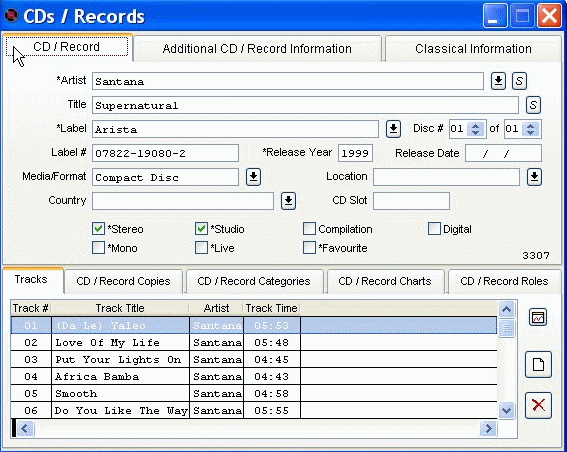
Task: Click track time '04:58'
Action: (272, 393)
